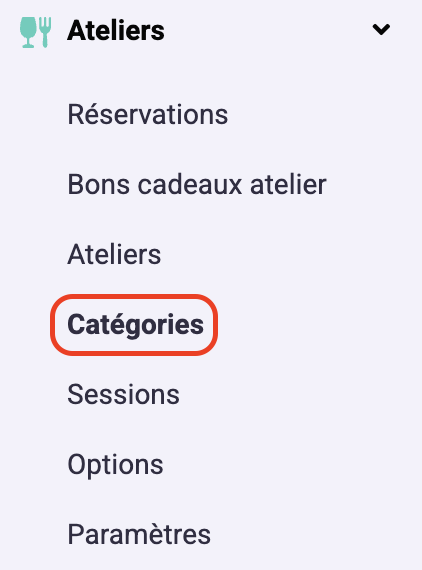422x570 pixels.
Task: View workshop gift vouchers, Bons cadeaux atelier
Action: point(197,185)
